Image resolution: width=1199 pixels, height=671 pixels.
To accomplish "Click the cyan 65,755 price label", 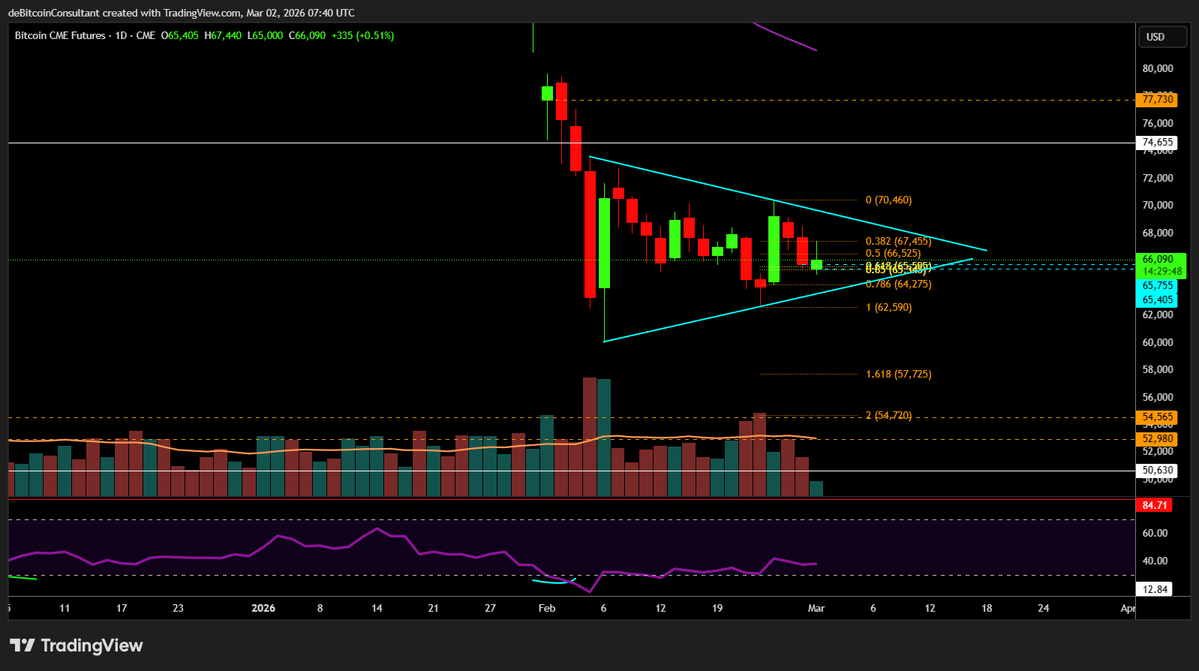I will tap(1157, 286).
